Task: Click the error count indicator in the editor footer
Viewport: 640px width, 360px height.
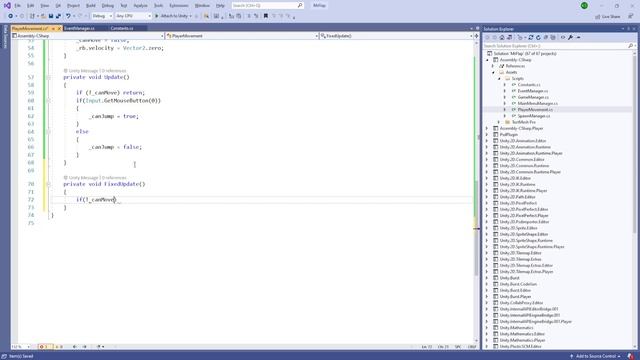Action: pyautogui.click(x=45, y=347)
